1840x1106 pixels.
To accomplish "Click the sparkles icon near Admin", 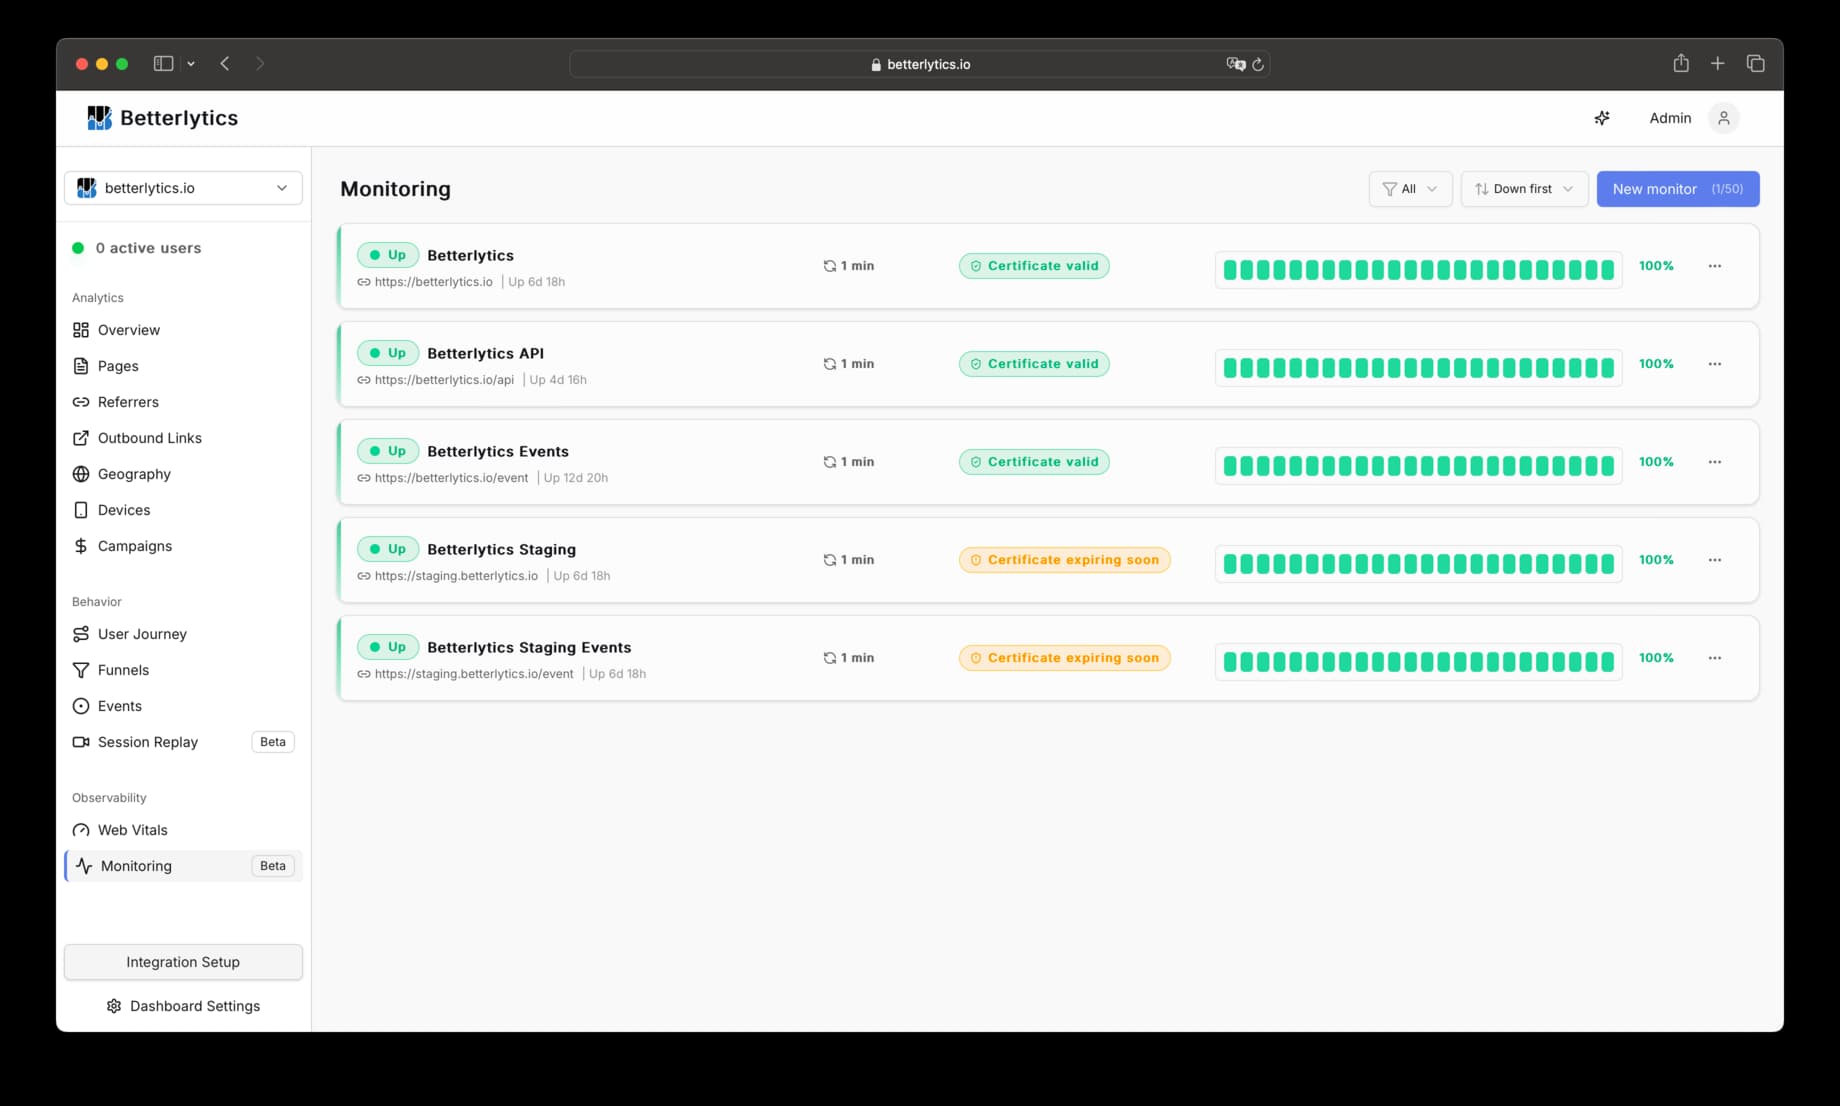I will 1601,117.
